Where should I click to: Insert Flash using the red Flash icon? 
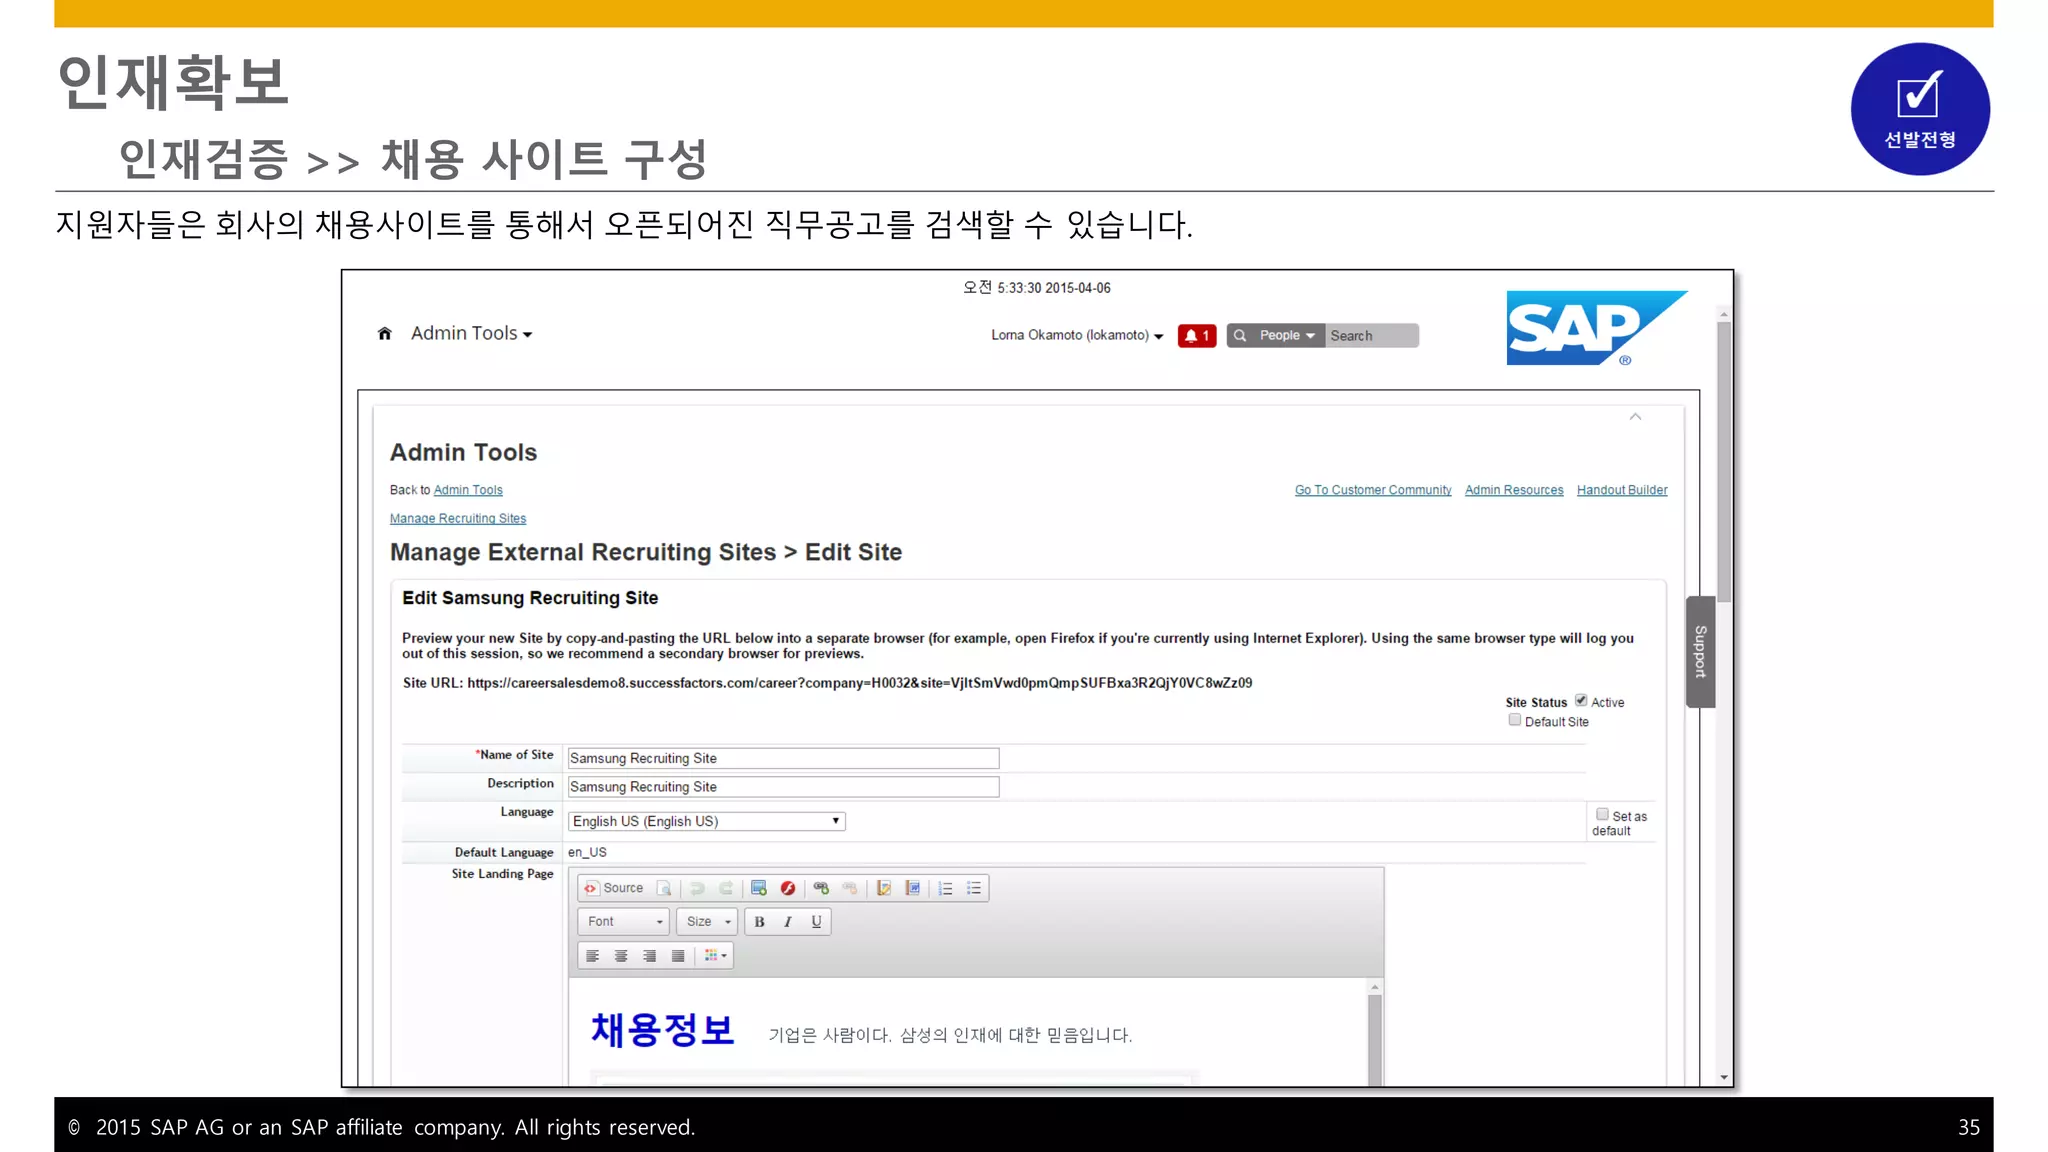[x=788, y=888]
